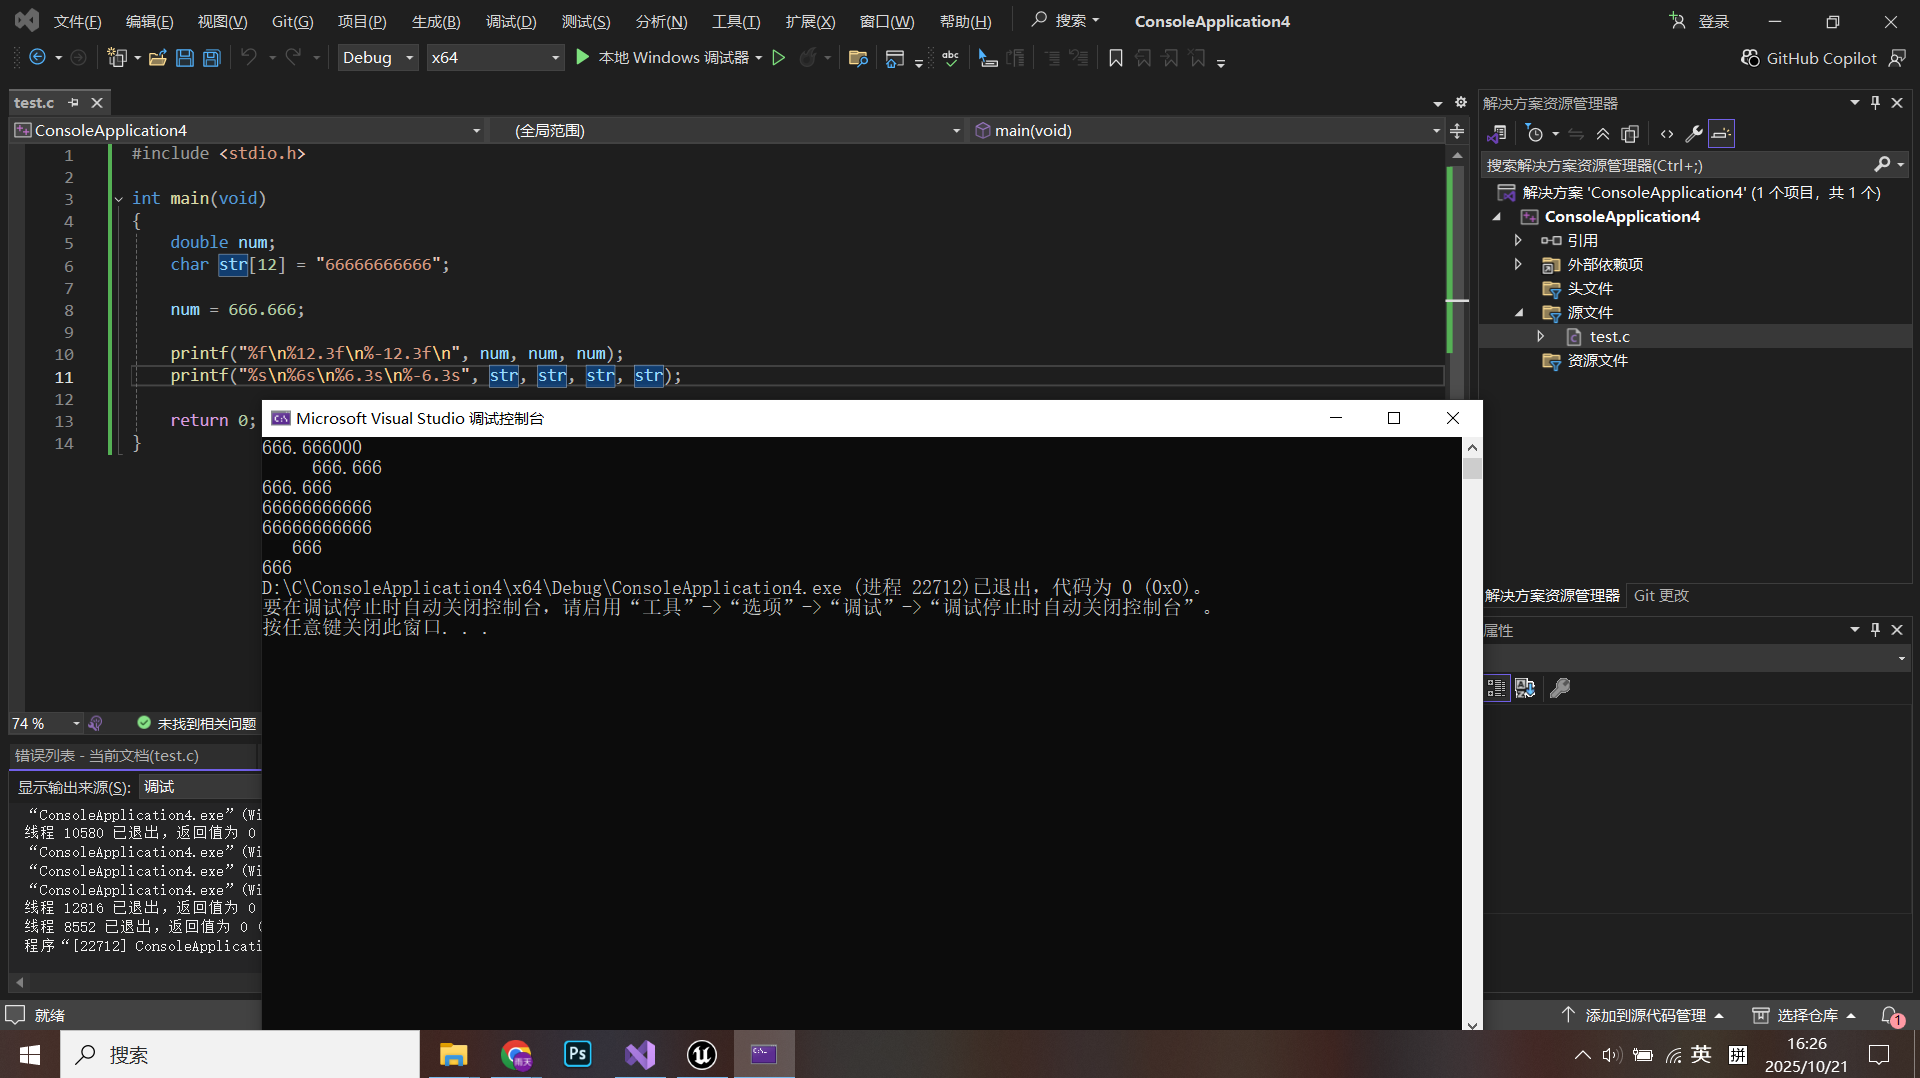This screenshot has height=1078, width=1920.
Task: Click the 未找到相关问题 status indicator
Action: pos(196,723)
